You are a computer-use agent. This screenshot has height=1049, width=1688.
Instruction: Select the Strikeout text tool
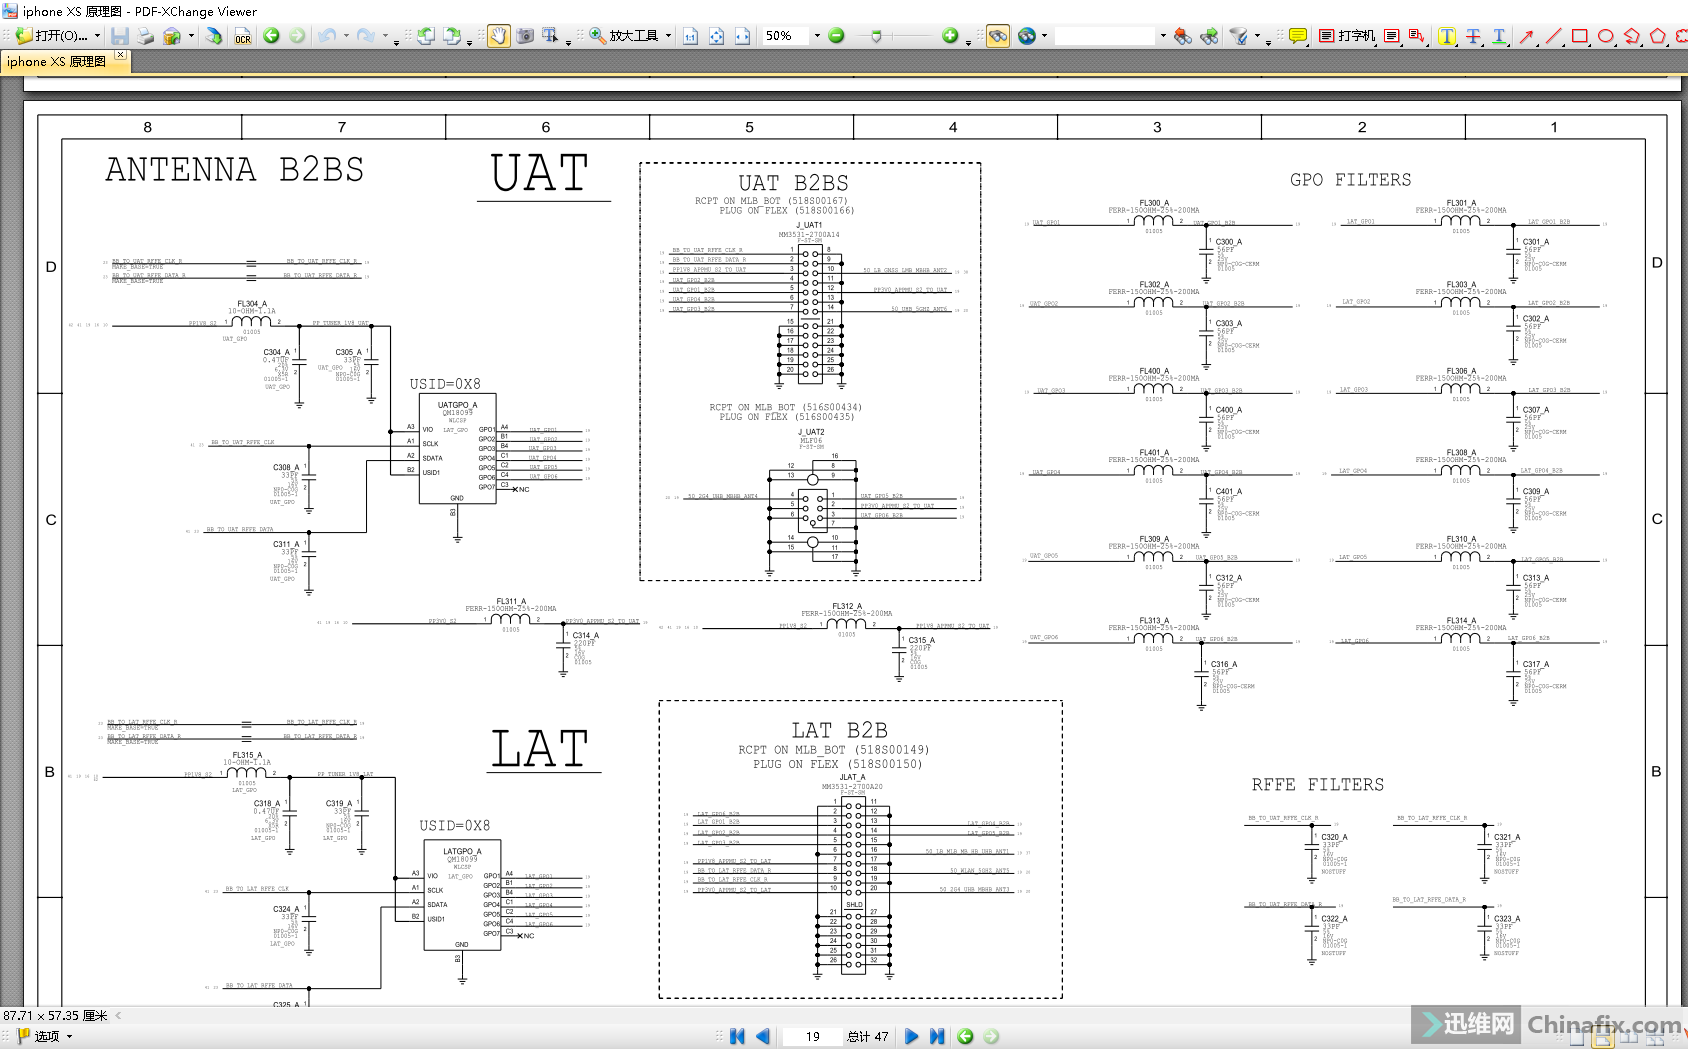tap(1473, 36)
